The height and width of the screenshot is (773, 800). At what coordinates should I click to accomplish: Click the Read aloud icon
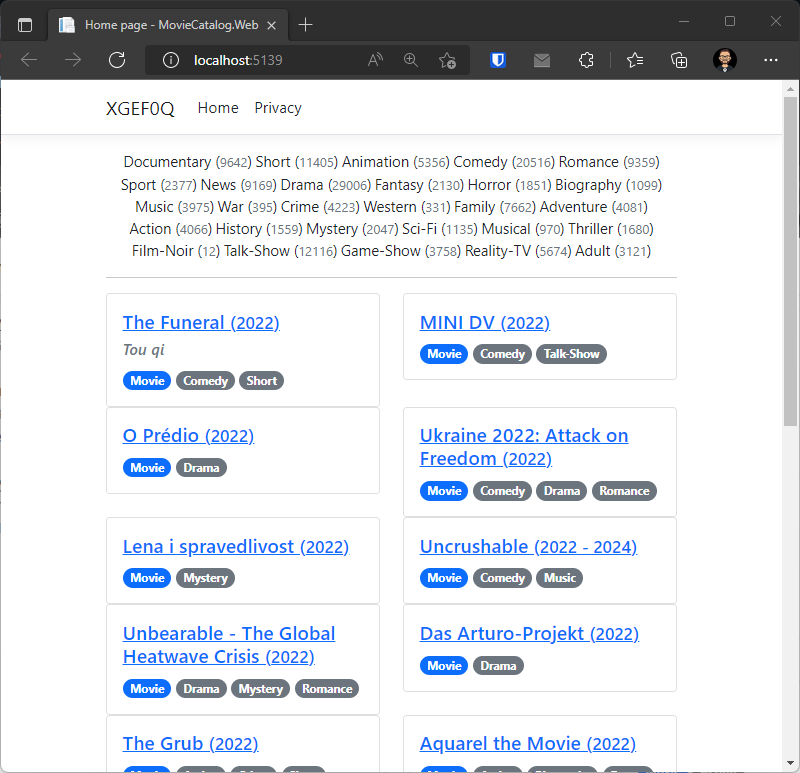coord(376,60)
